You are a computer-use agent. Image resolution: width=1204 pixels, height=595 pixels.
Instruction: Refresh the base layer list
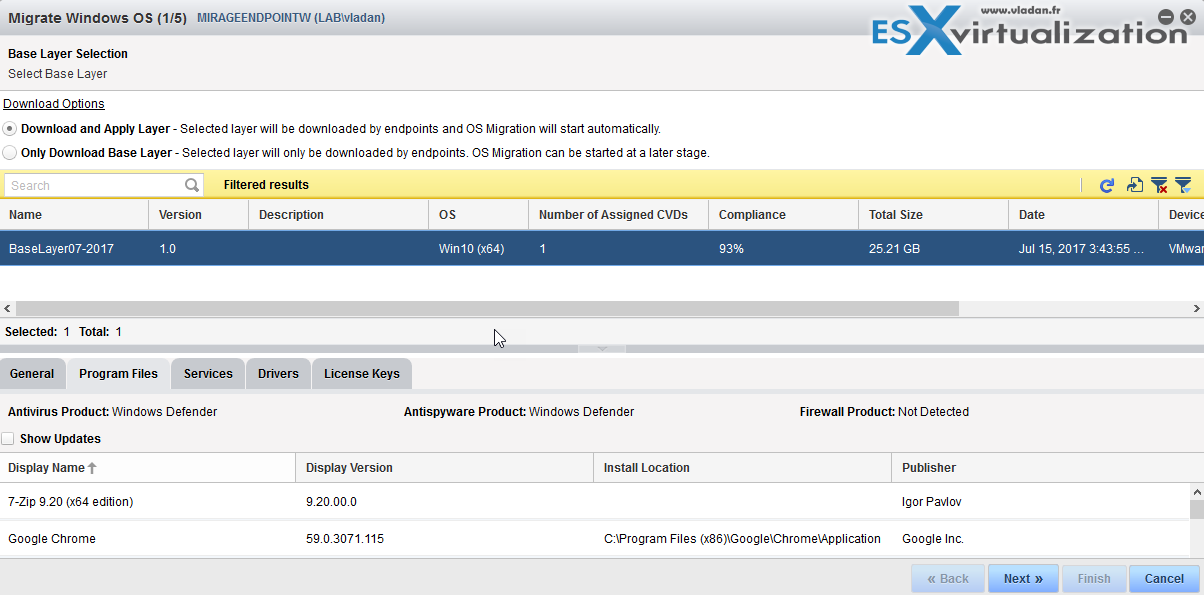tap(1107, 185)
